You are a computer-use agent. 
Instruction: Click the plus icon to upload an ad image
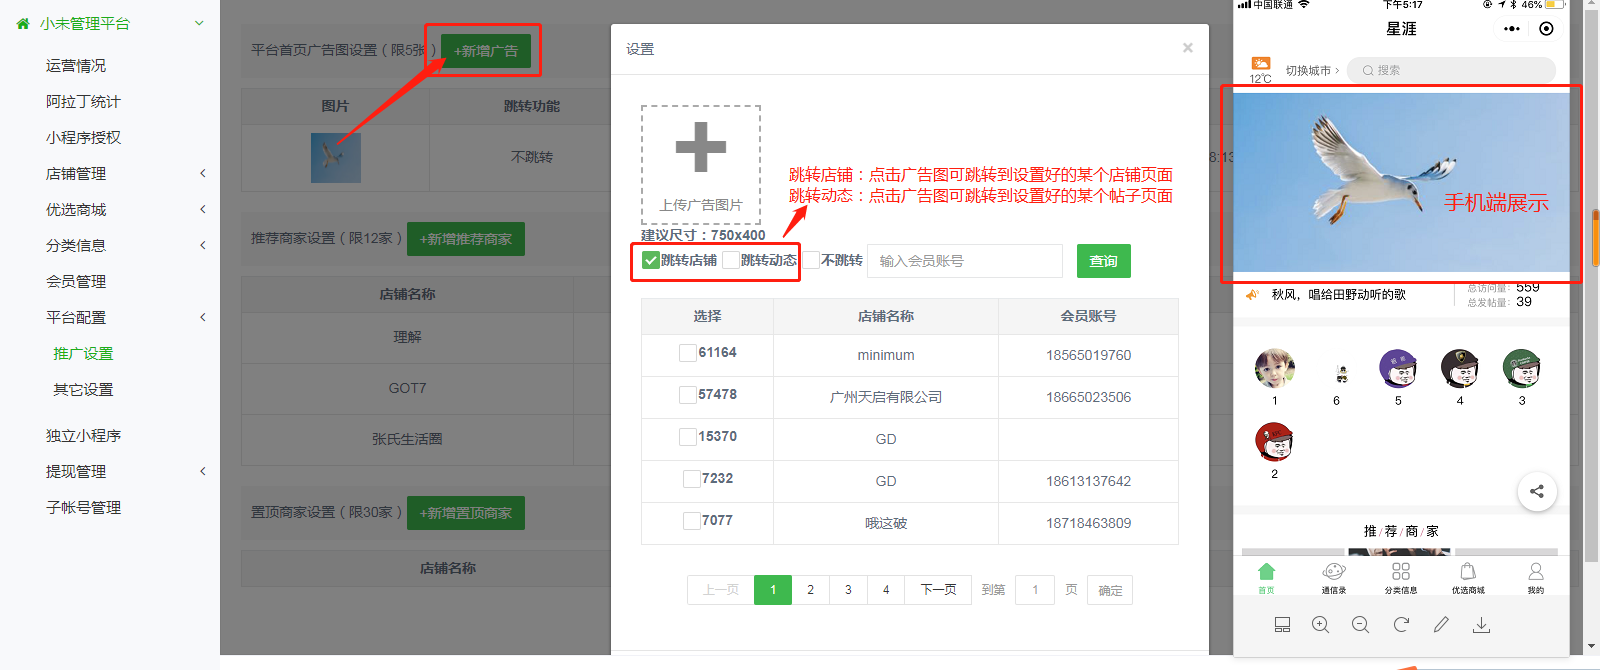click(700, 148)
